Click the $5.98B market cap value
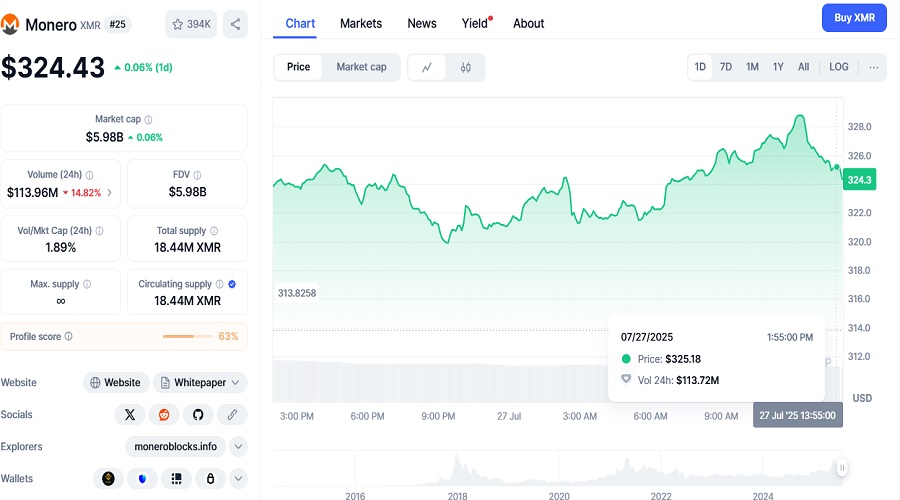Screen dimensions: 900x500 pos(104,137)
